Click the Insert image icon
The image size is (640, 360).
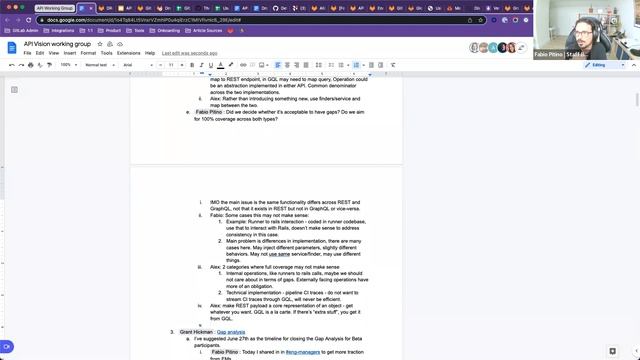(x=262, y=65)
